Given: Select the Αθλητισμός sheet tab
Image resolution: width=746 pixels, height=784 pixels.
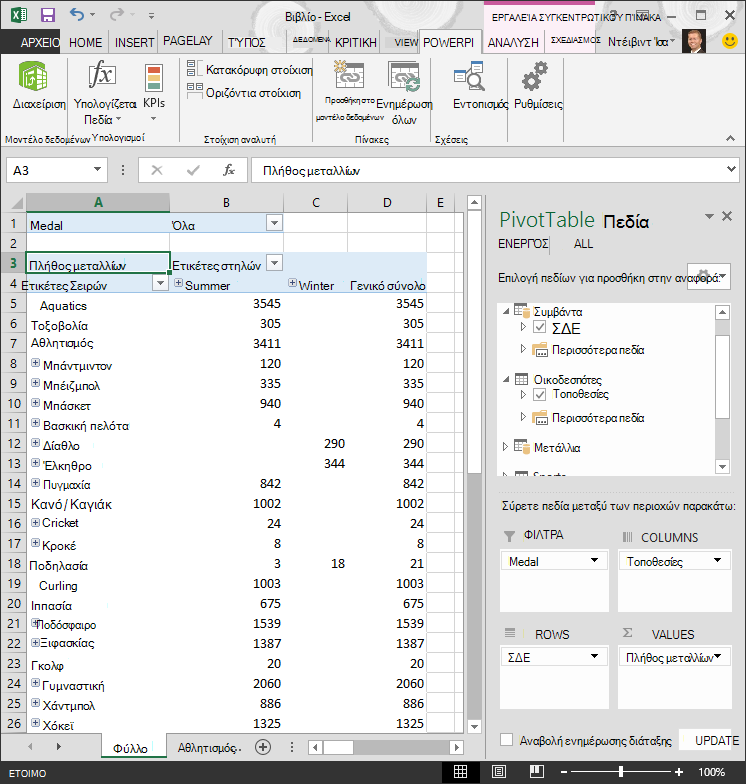Looking at the screenshot, I should pyautogui.click(x=210, y=748).
